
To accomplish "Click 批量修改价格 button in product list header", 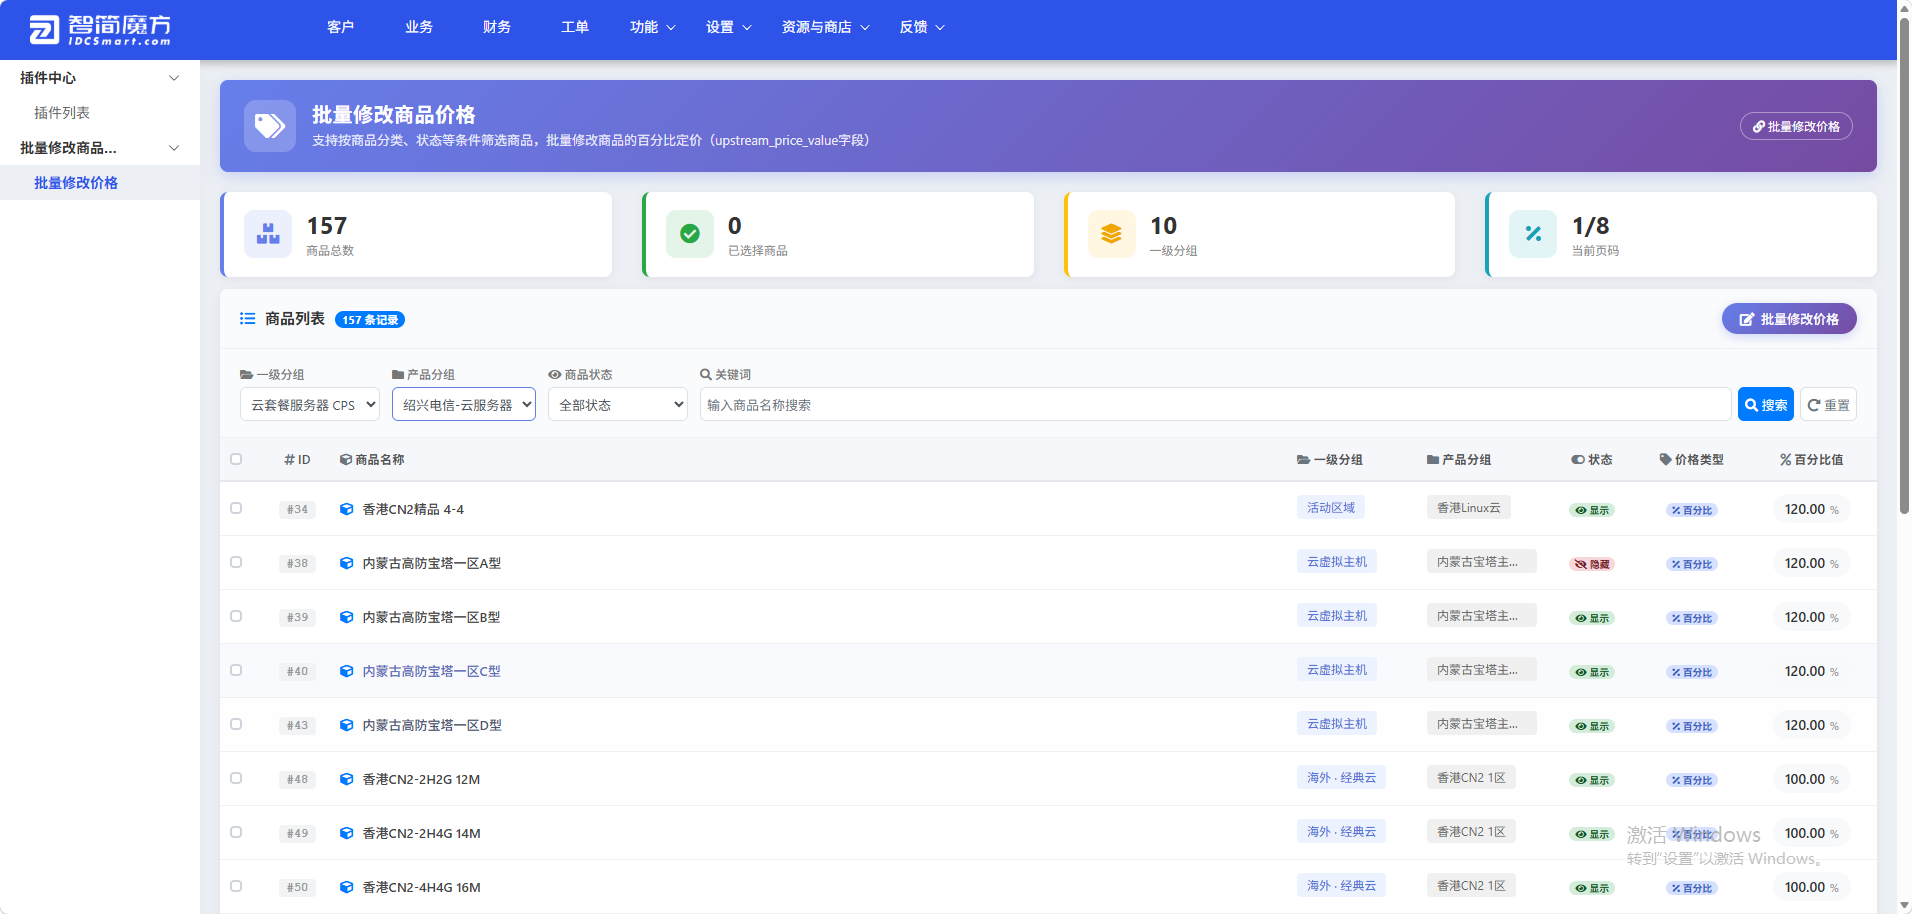I will (1789, 319).
